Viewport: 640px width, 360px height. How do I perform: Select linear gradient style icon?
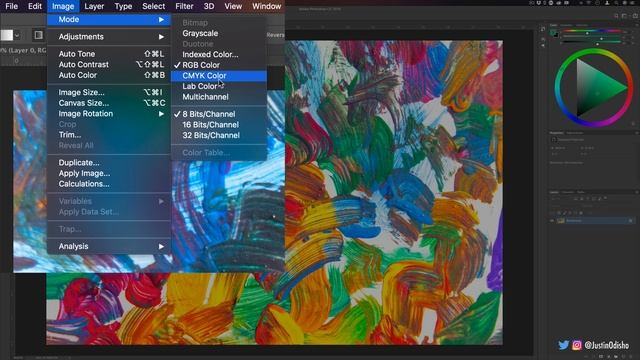click(x=38, y=35)
